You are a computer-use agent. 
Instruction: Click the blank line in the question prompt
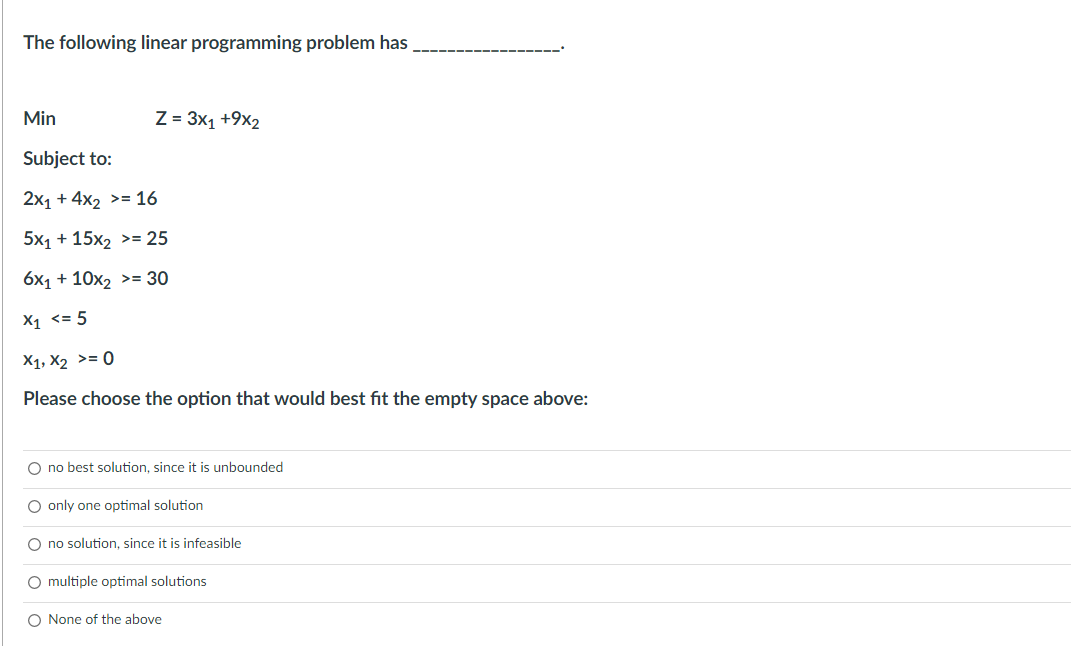click(x=485, y=44)
